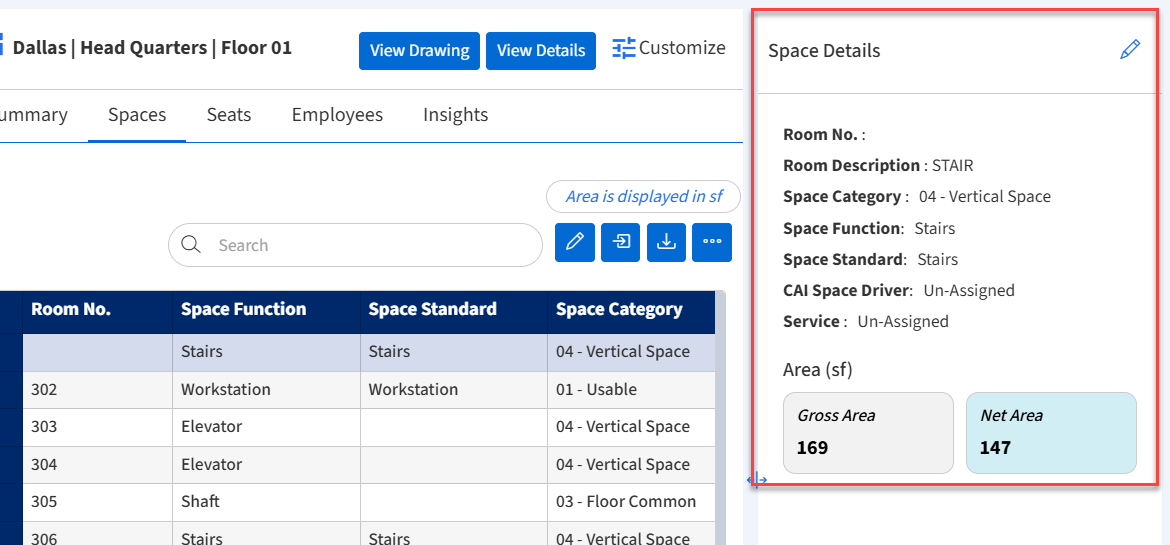Click the Space Category column header

pos(619,310)
